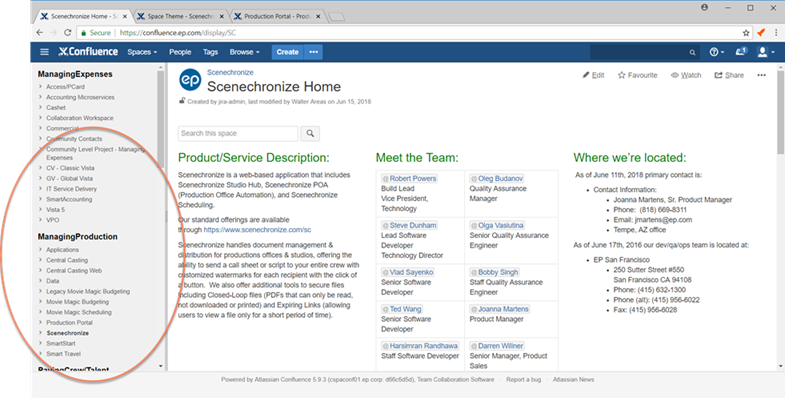The height and width of the screenshot is (398, 785).
Task: Click the browser forward arrow
Action: click(54, 33)
